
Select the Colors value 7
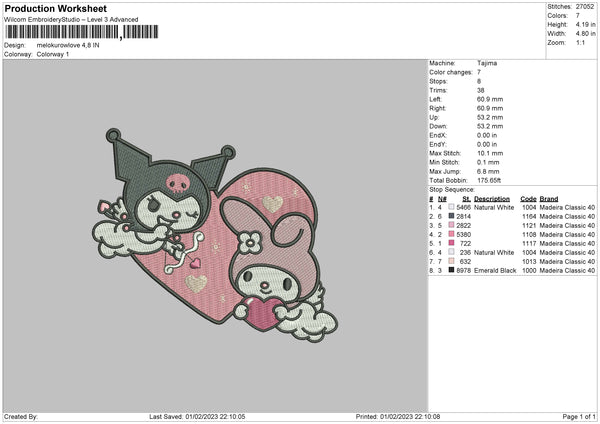coord(577,16)
